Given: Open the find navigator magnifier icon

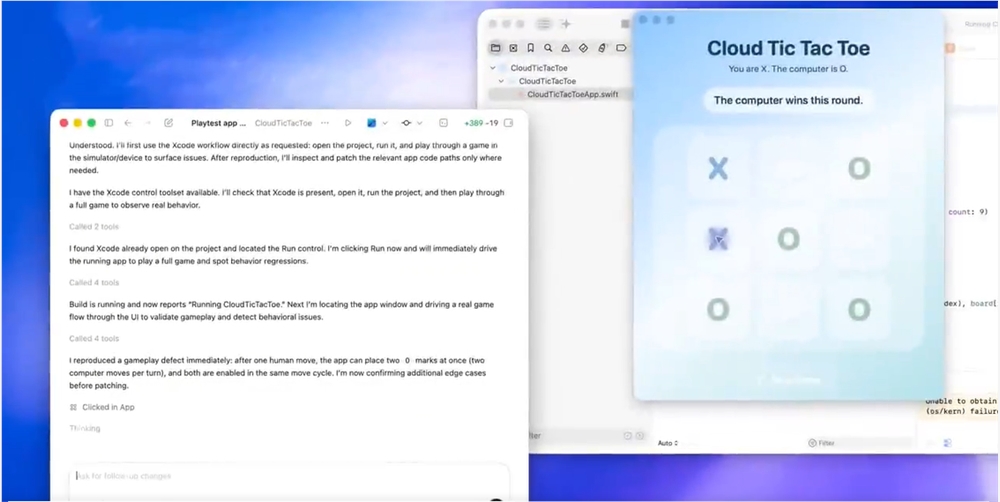Looking at the screenshot, I should (x=547, y=47).
